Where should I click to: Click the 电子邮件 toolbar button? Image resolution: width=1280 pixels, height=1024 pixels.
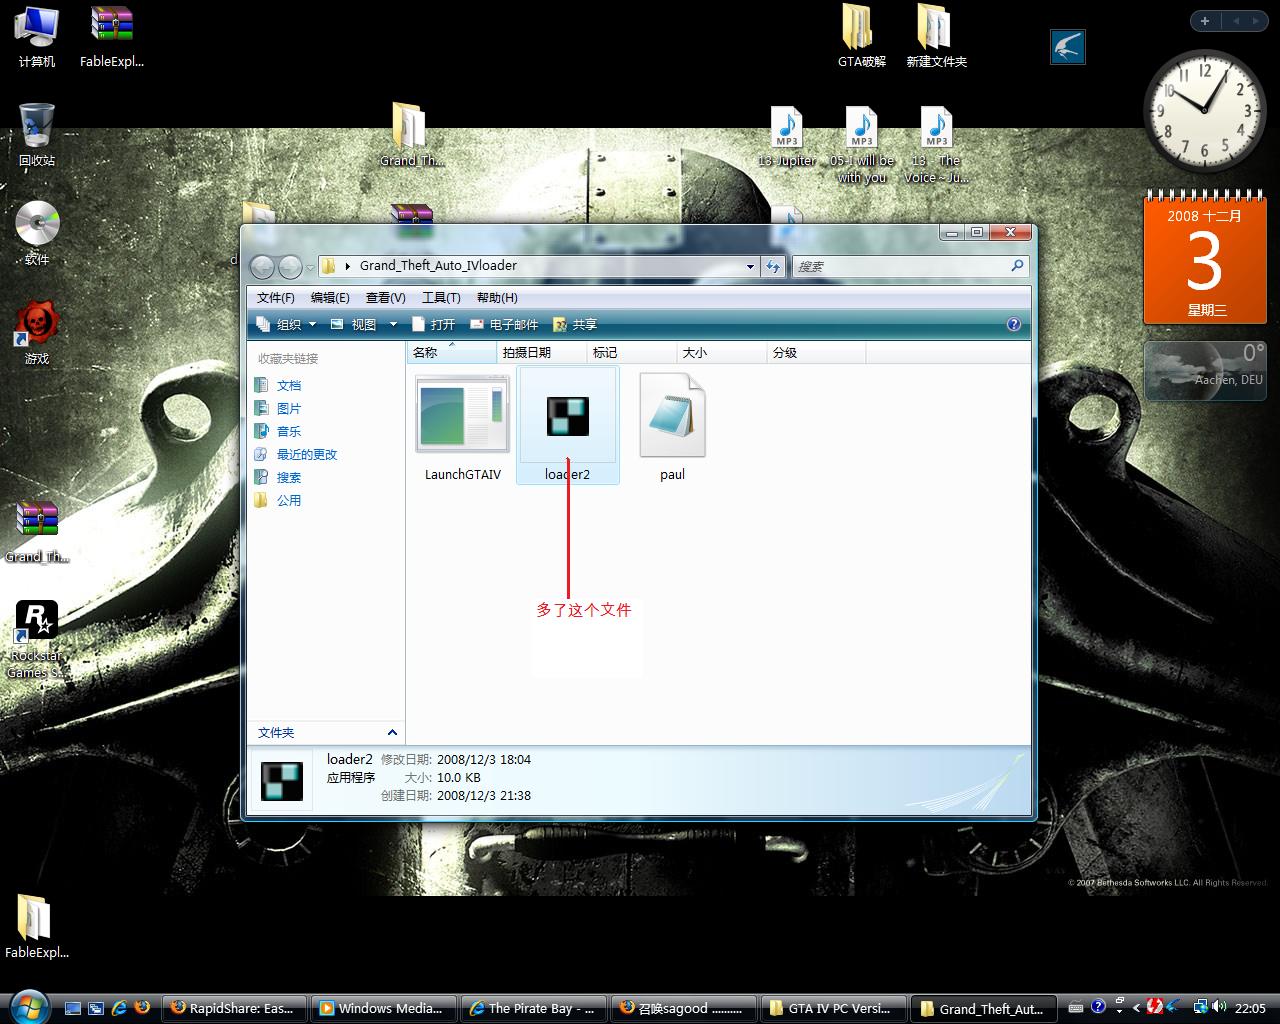click(504, 324)
